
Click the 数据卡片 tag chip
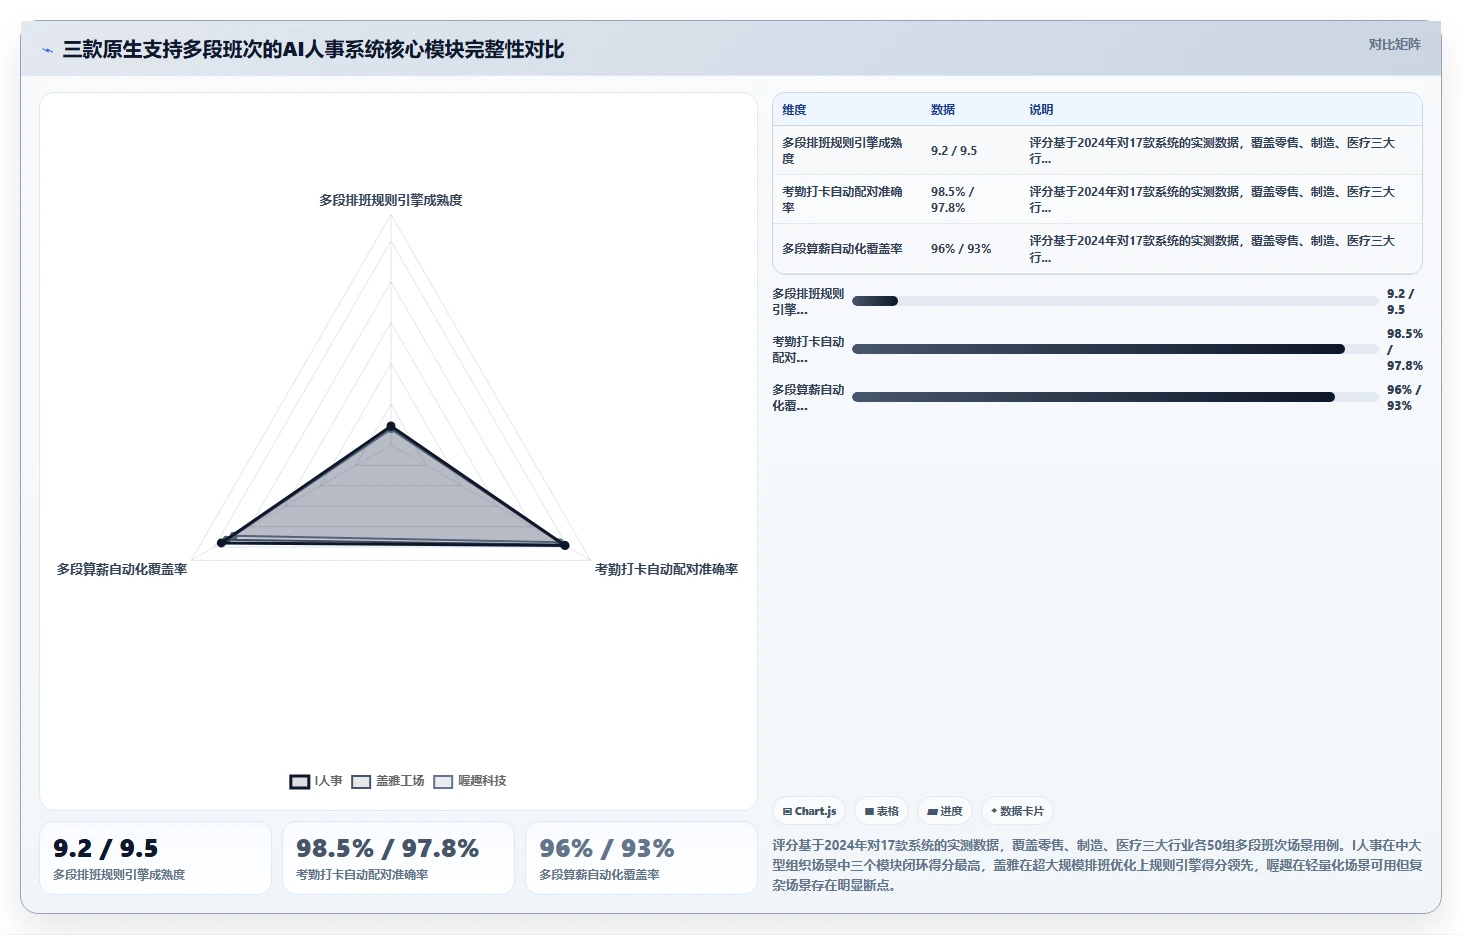point(1017,811)
